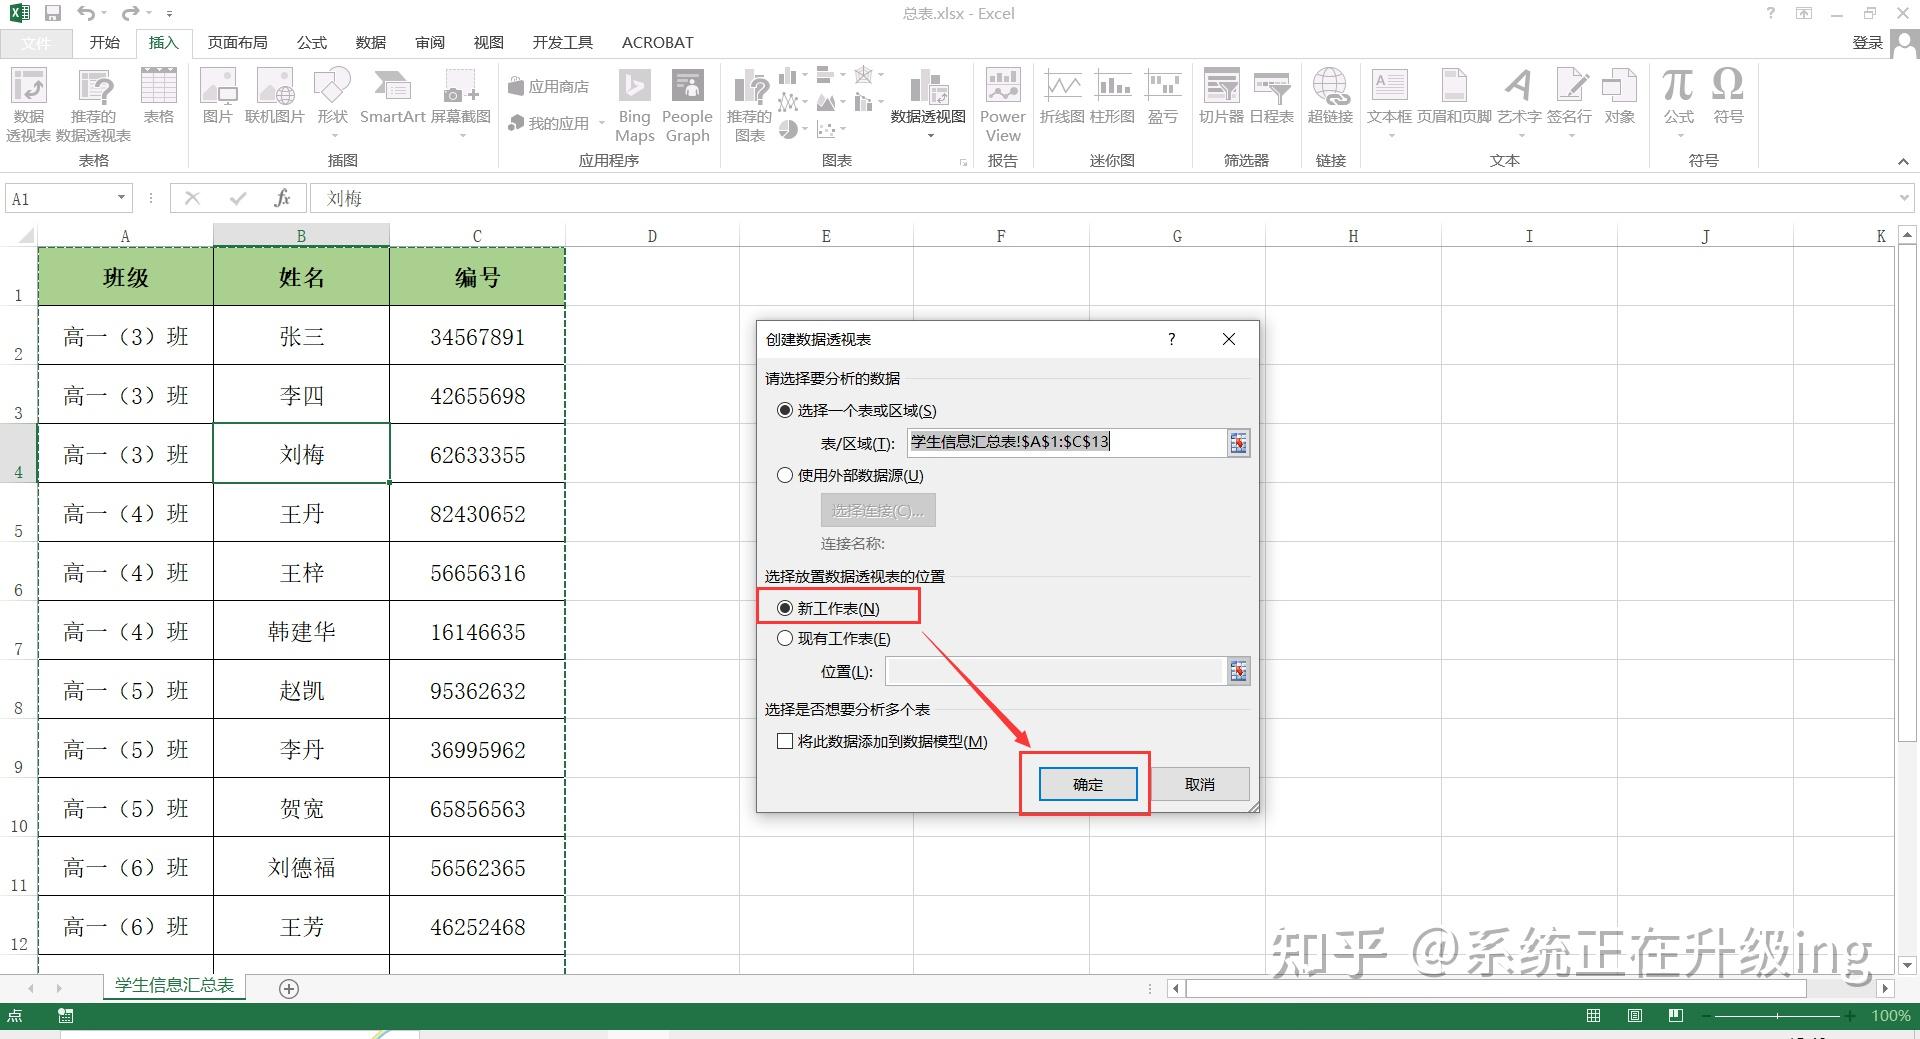The width and height of the screenshot is (1920, 1039).
Task: Confirm PivotTable creation with 确定
Action: tap(1086, 784)
